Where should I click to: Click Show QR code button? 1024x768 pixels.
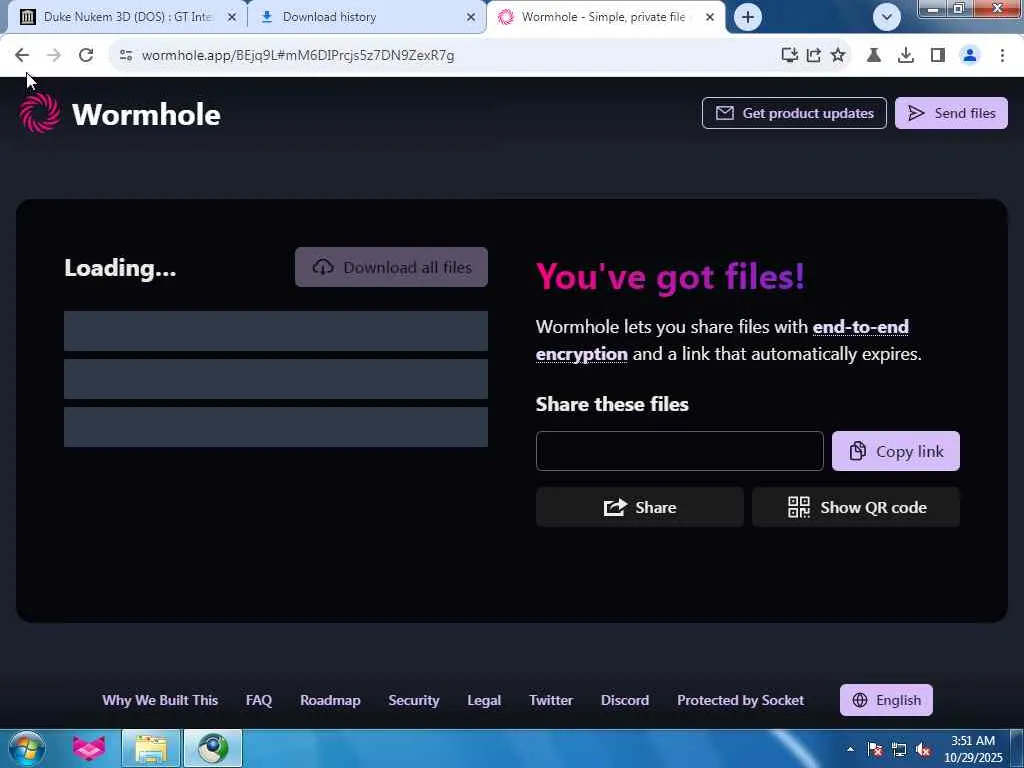point(856,507)
